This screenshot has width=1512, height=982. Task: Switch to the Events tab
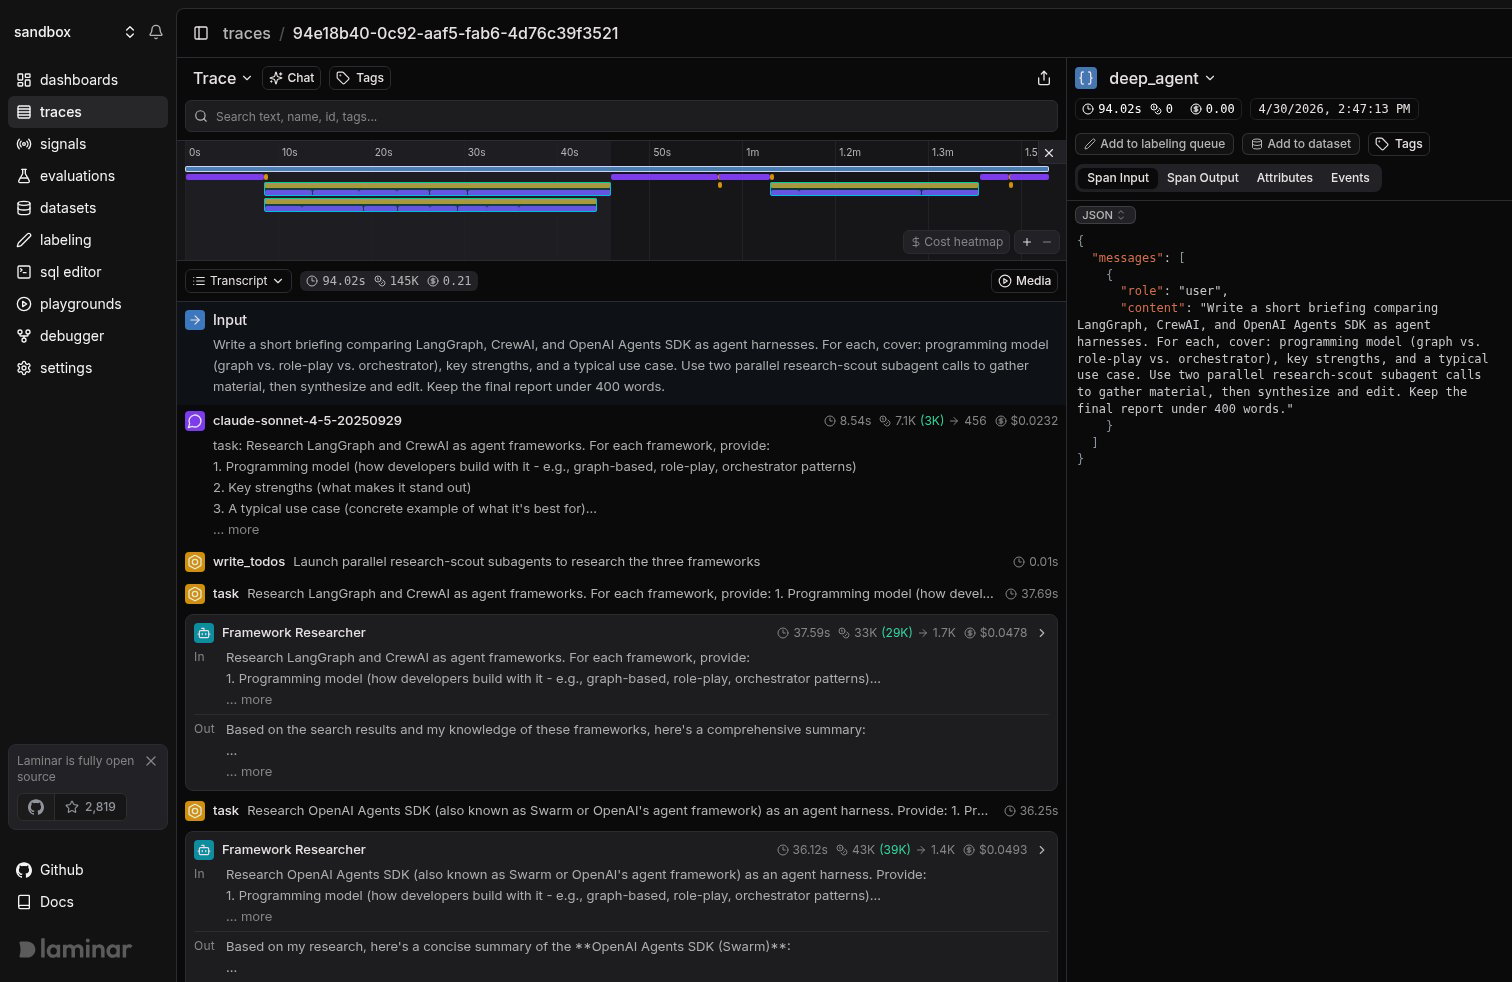pyautogui.click(x=1350, y=178)
